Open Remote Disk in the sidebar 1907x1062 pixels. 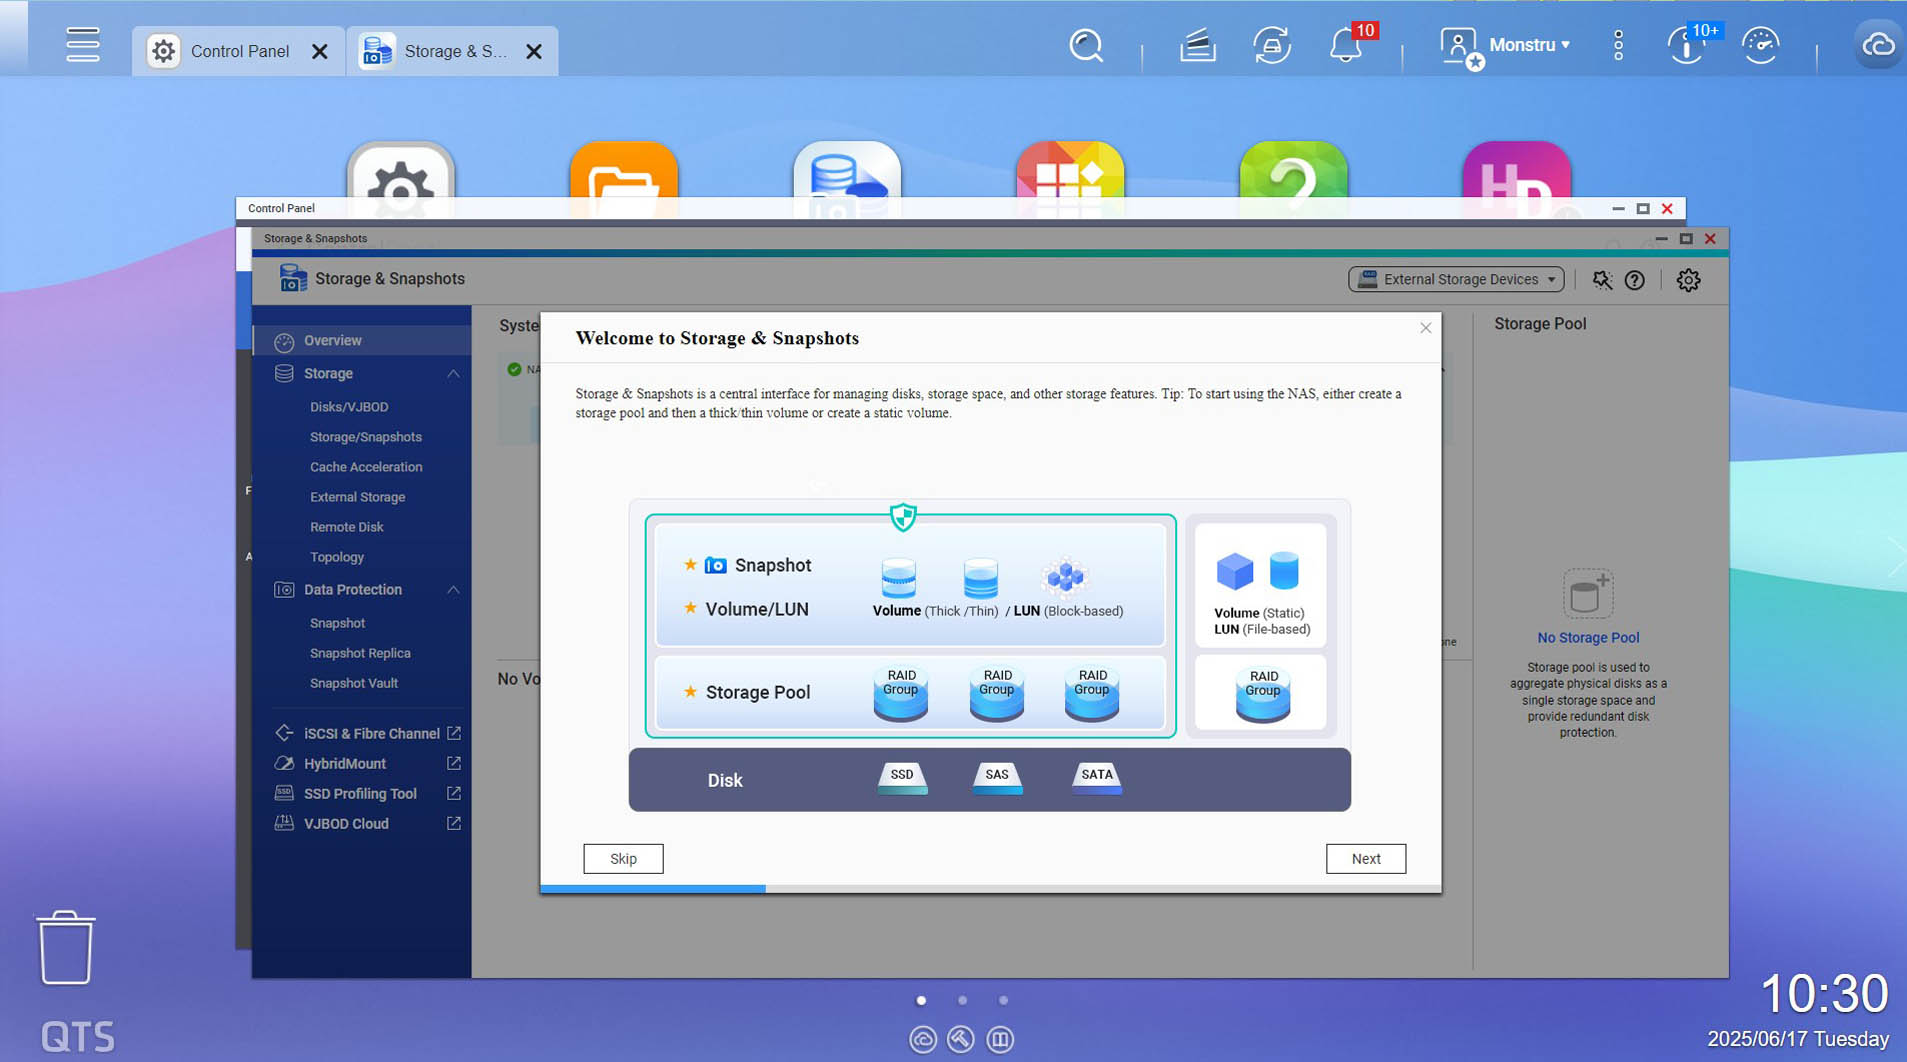[347, 527]
